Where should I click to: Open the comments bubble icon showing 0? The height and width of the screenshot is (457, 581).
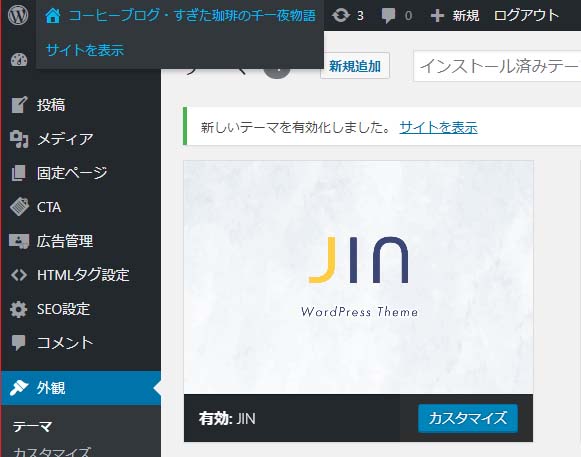coord(388,16)
